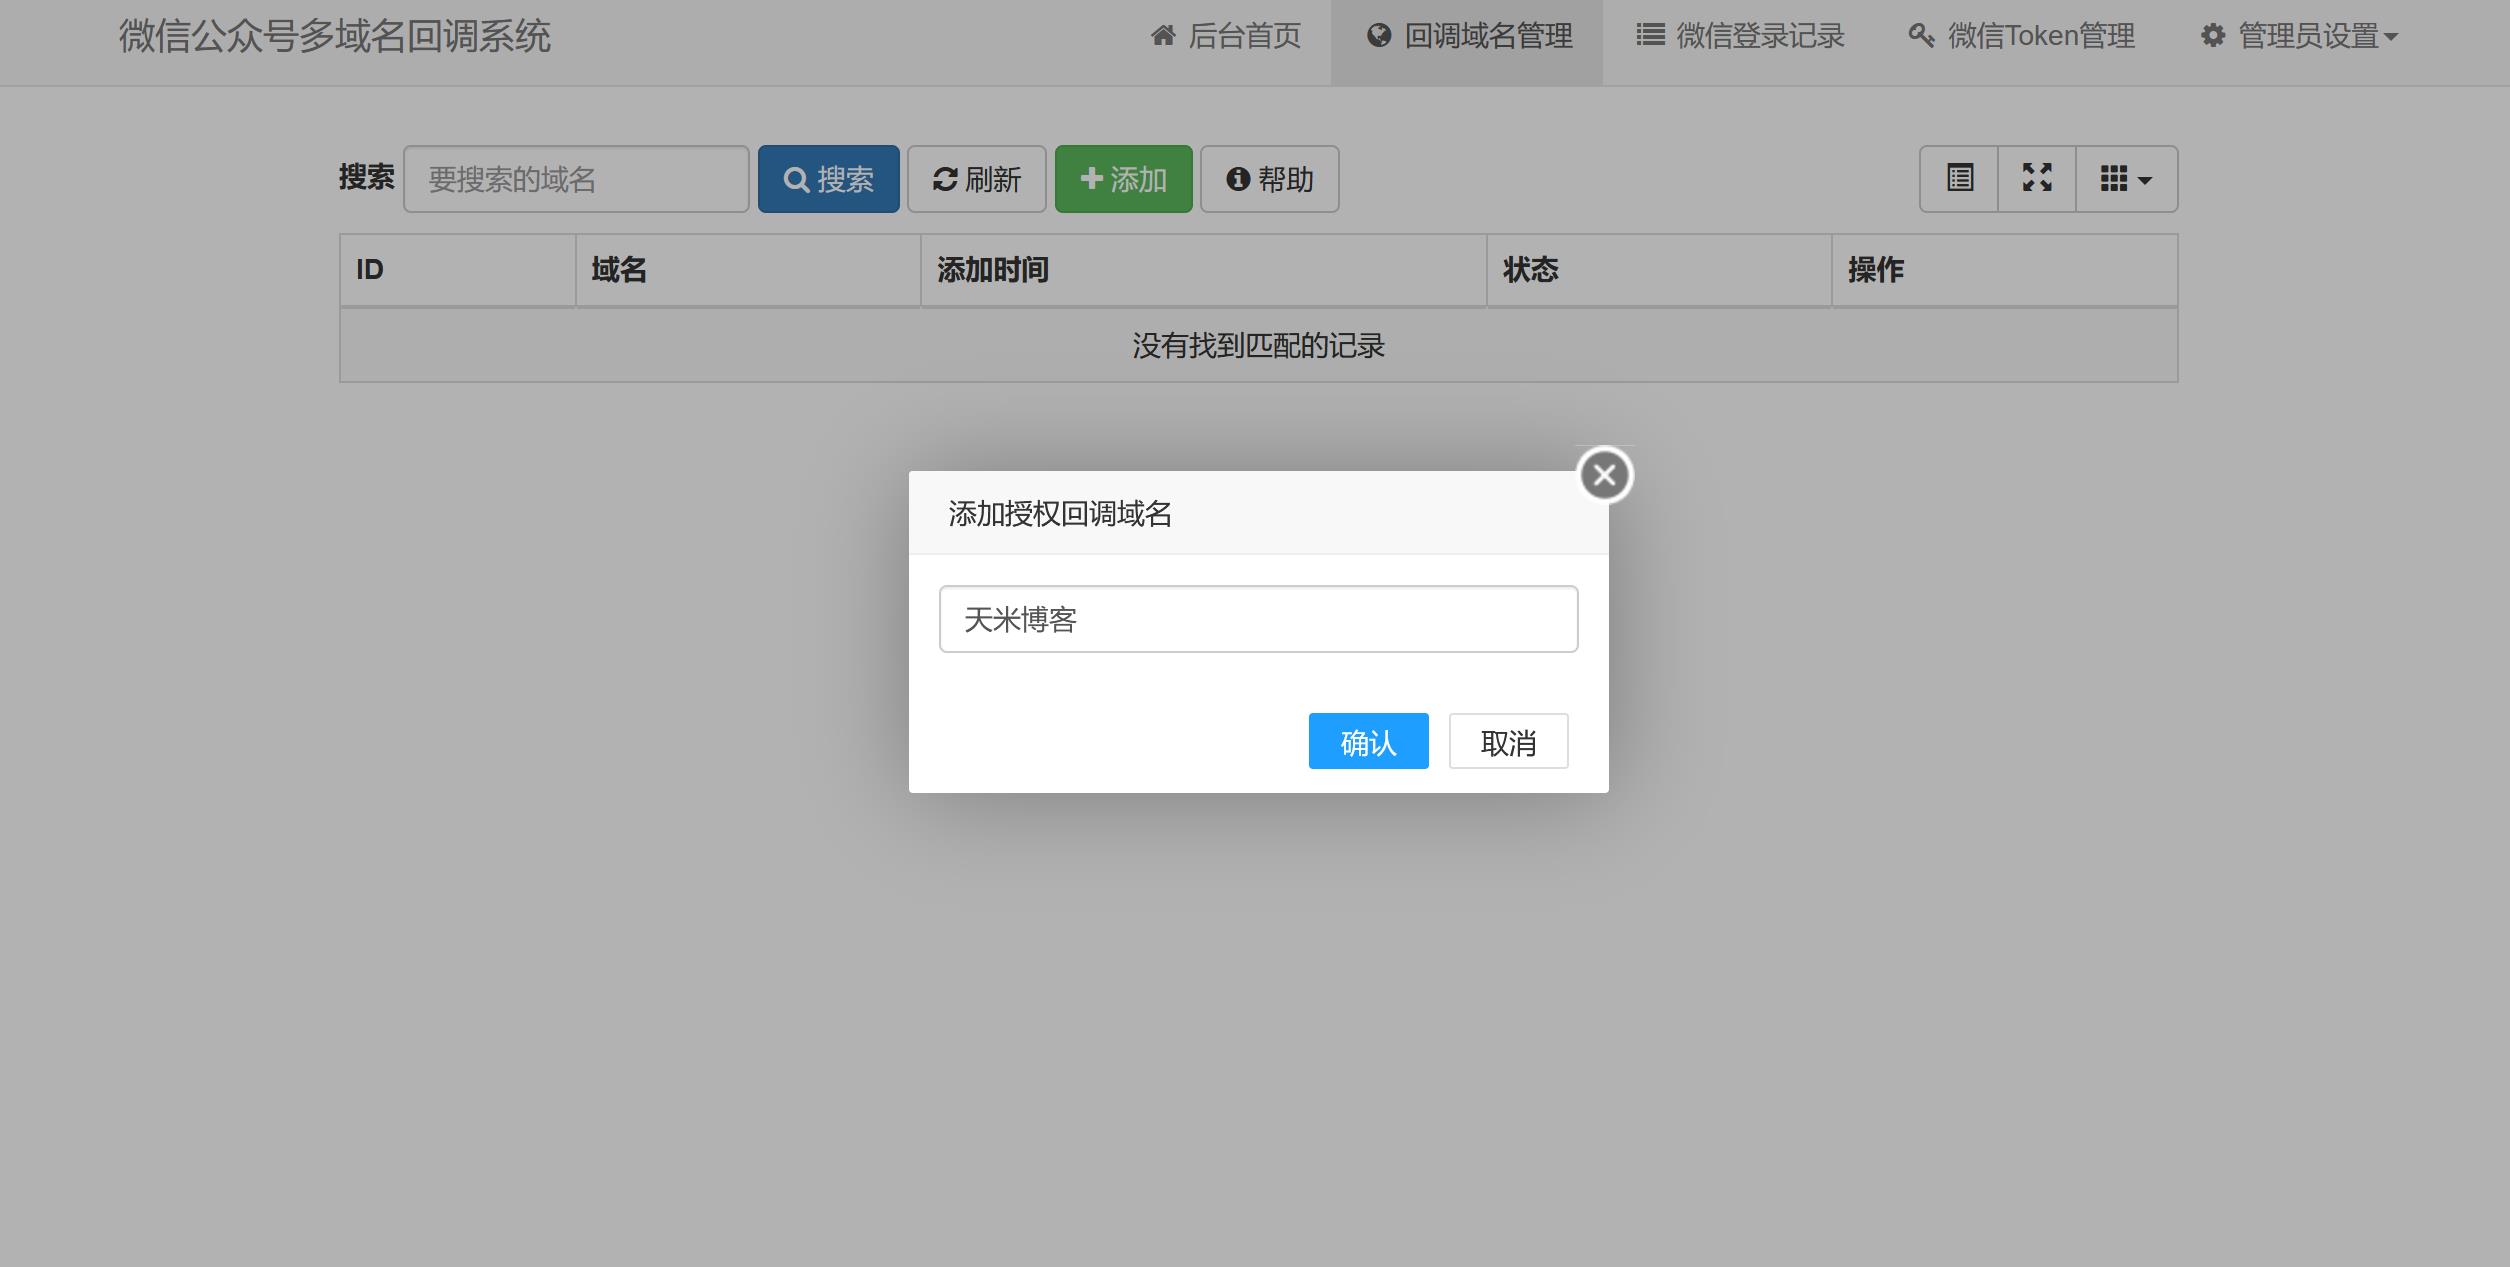Sort the table by 添加时间 column header
Viewport: 2510px width, 1267px height.
pyautogui.click(x=992, y=269)
